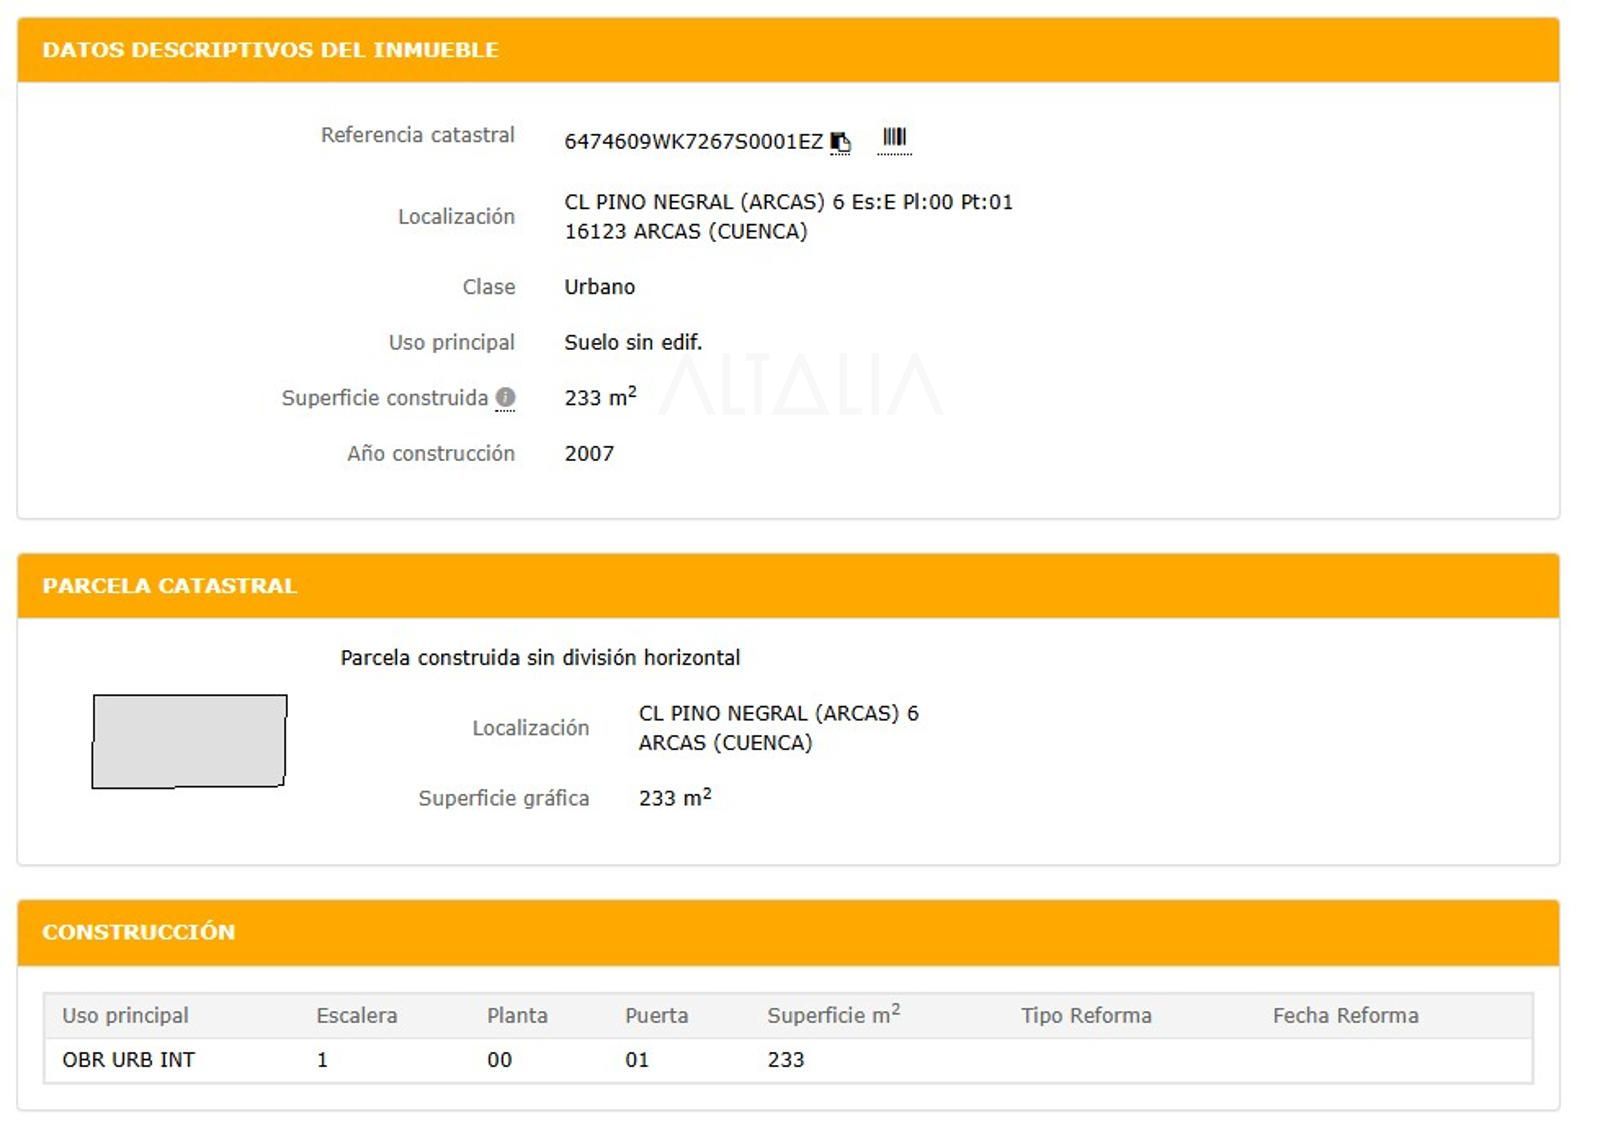Viewport: 1600px width, 1129px height.
Task: Click the Tipo Reforma column header
Action: point(1086,1016)
